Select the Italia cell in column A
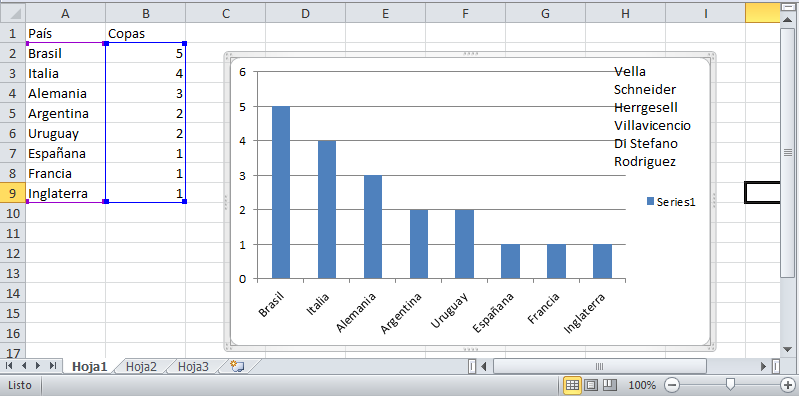 point(65,73)
